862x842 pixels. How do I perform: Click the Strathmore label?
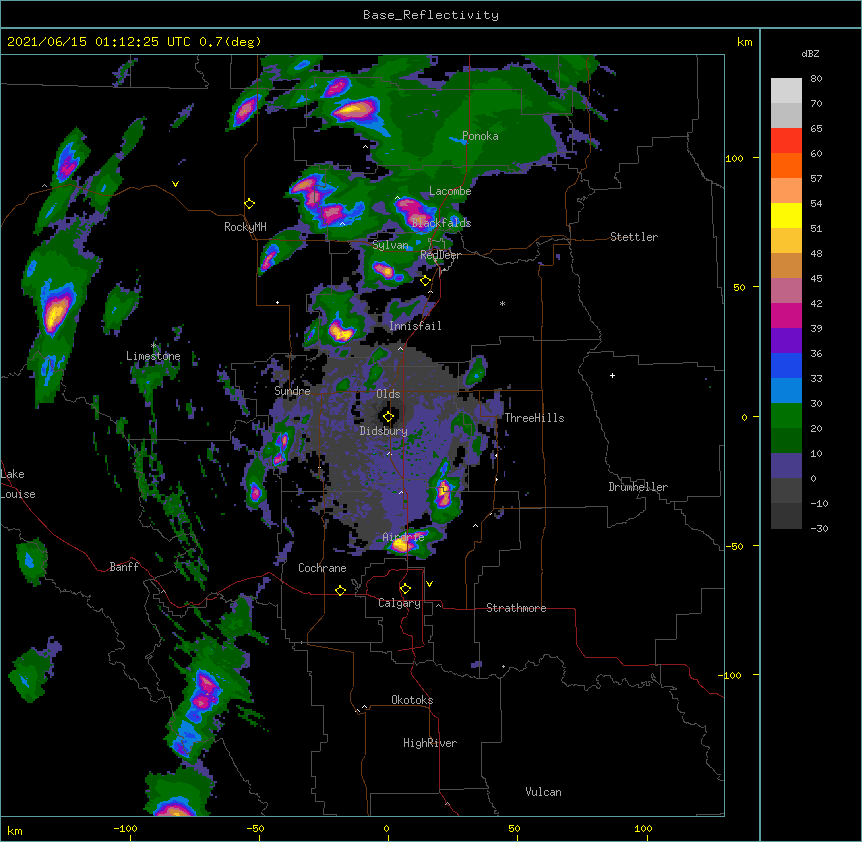[x=516, y=608]
